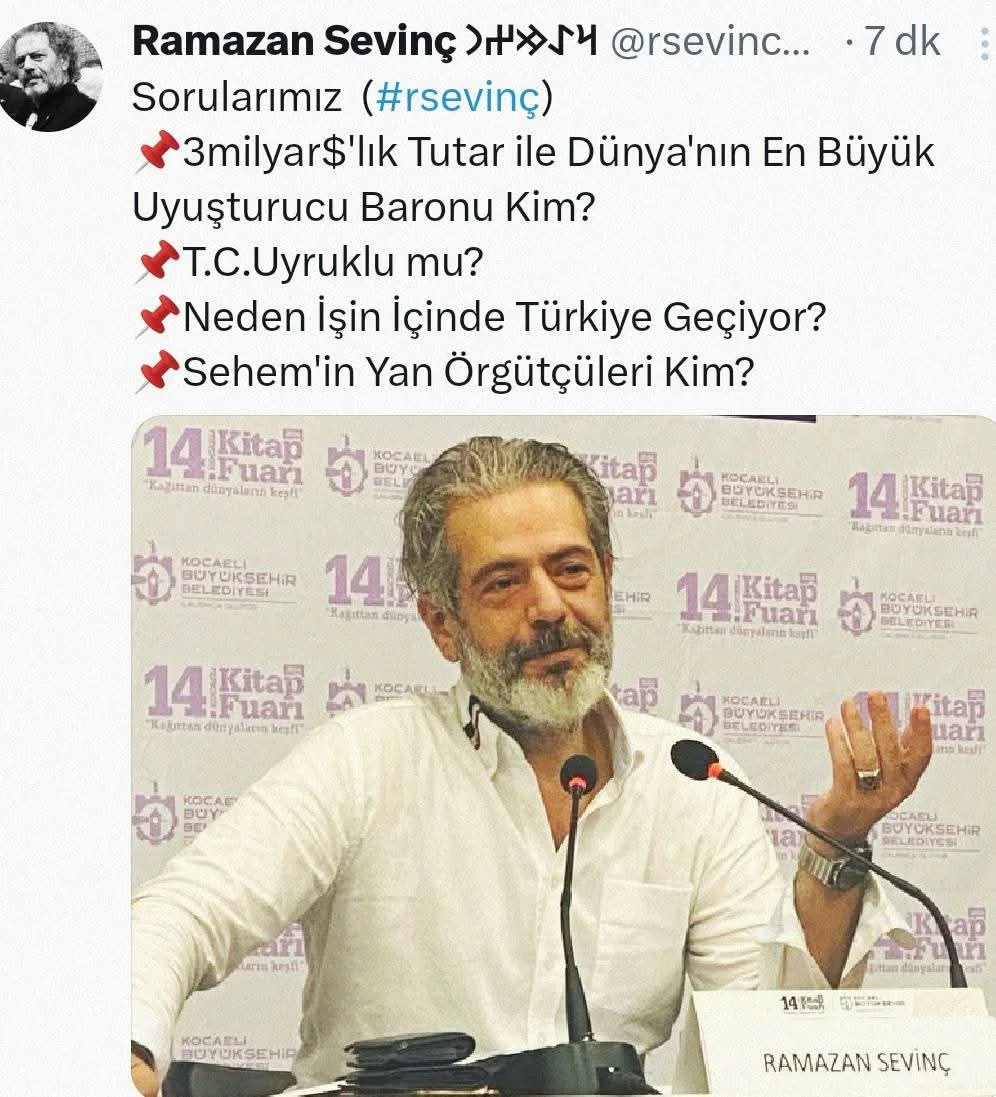Viewport: 996px width, 1097px height.
Task: Open the #rsevinç hashtag link
Action: pos(458,97)
